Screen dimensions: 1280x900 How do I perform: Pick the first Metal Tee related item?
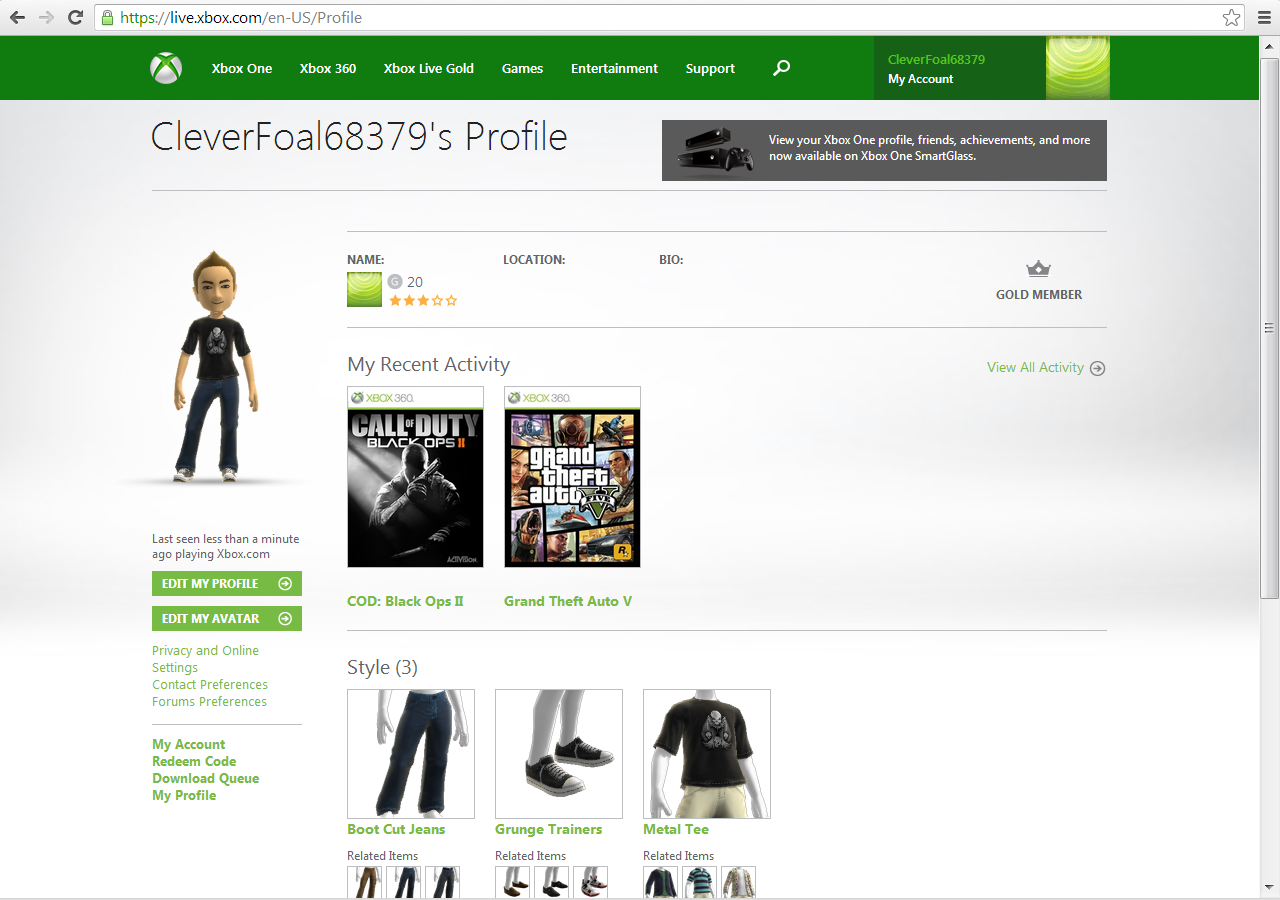coord(660,882)
